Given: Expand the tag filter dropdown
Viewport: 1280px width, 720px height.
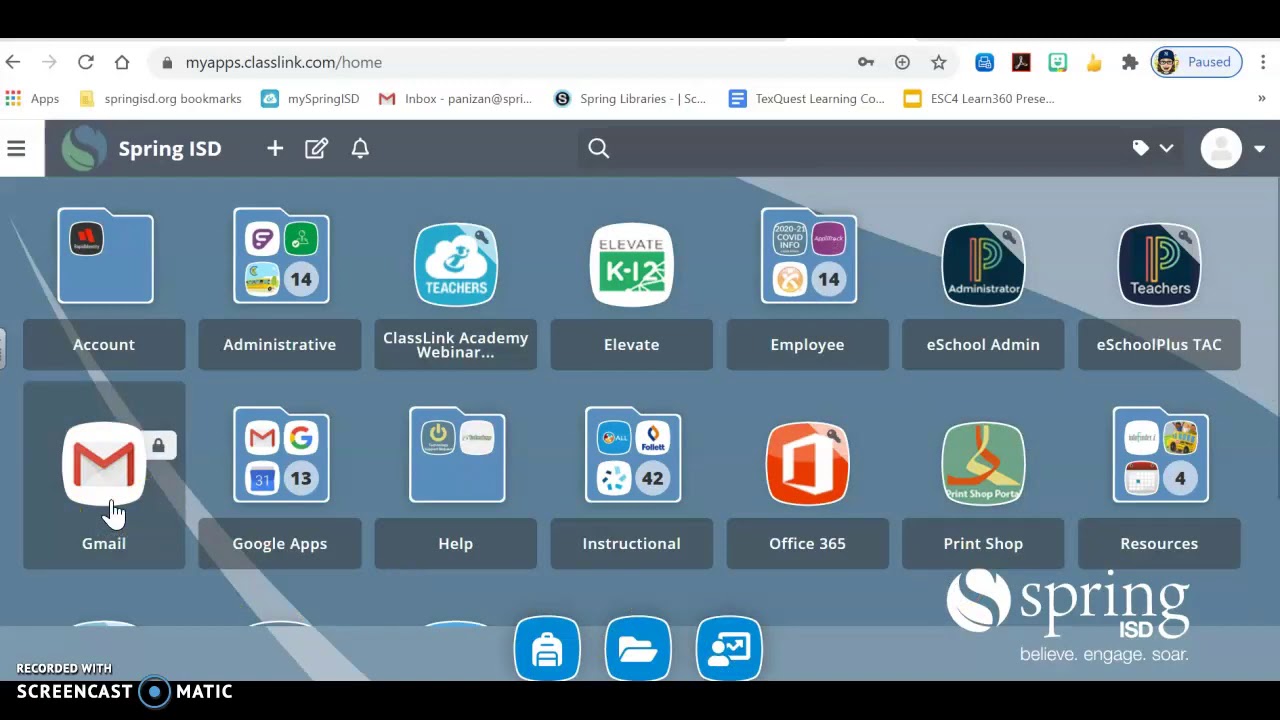Looking at the screenshot, I should [1153, 148].
